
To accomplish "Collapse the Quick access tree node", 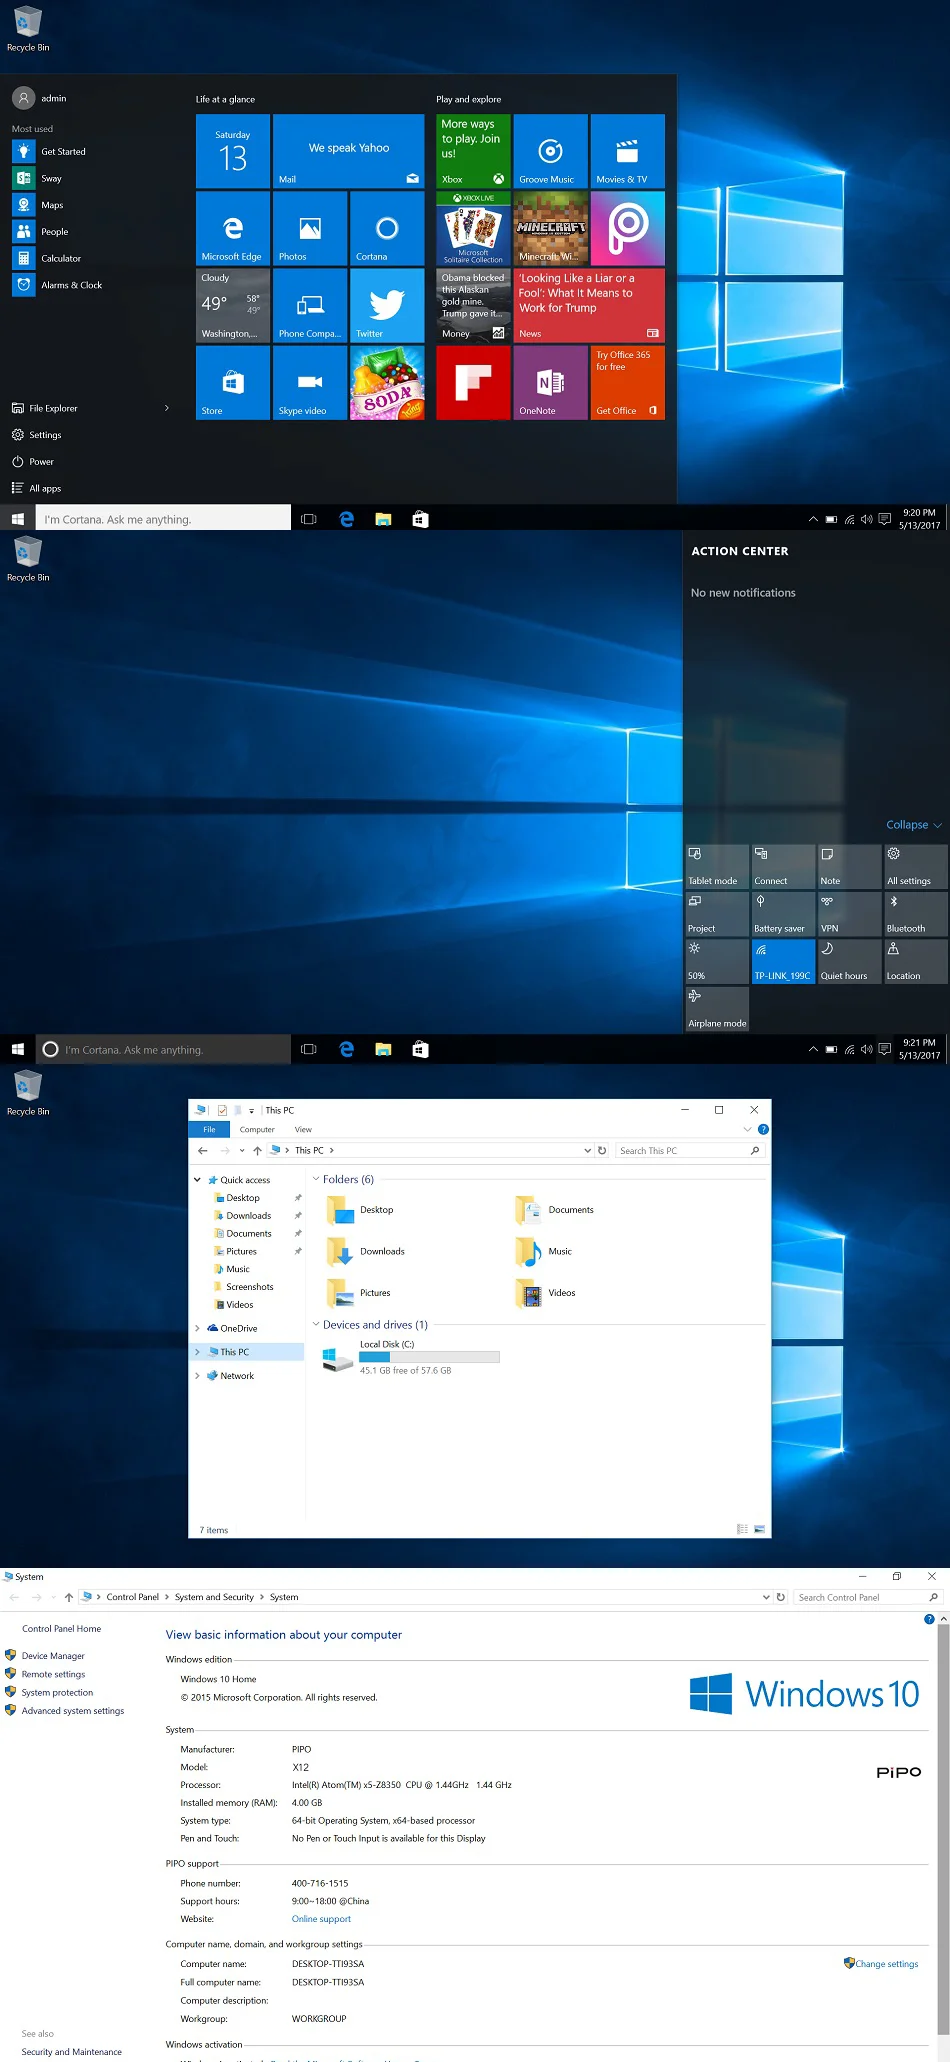I will (x=197, y=1180).
